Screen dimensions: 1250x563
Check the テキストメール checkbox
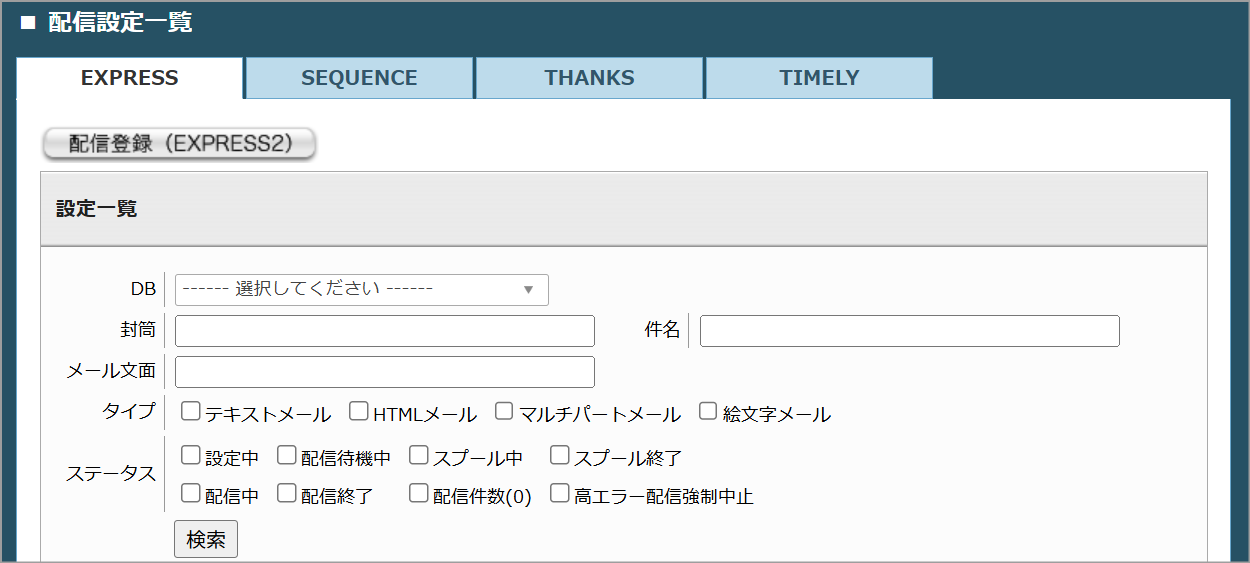191,411
